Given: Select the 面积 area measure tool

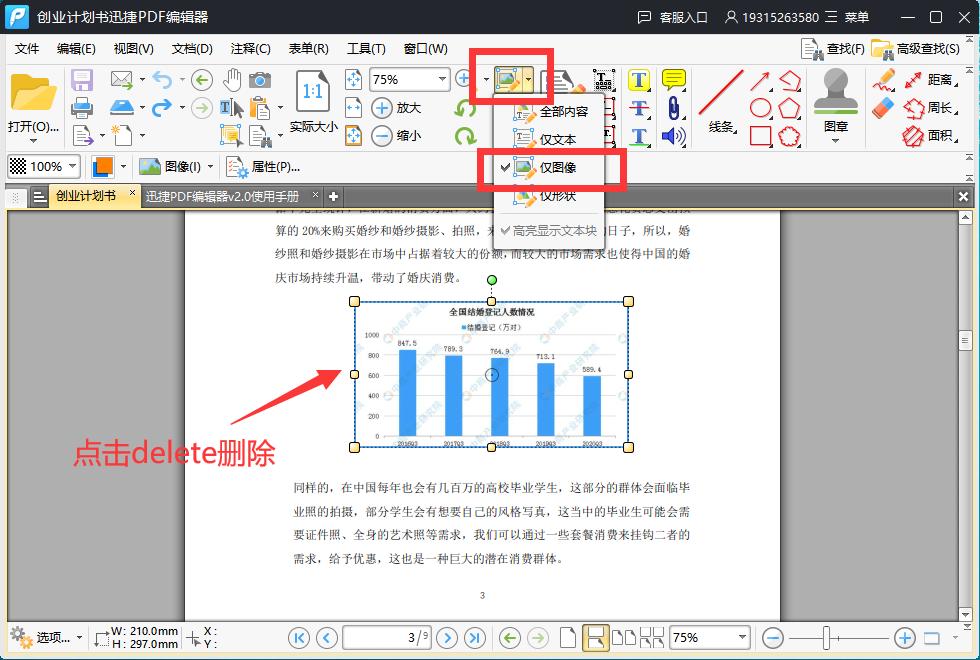Looking at the screenshot, I should coord(937,134).
